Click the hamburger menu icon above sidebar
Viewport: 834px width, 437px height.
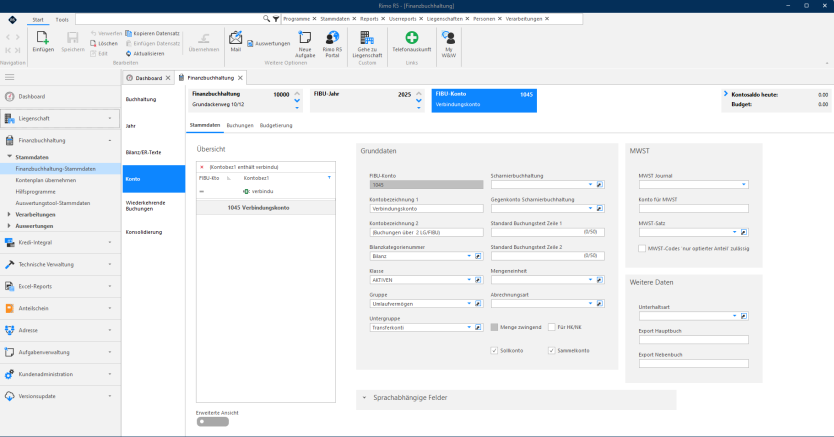(x=10, y=78)
